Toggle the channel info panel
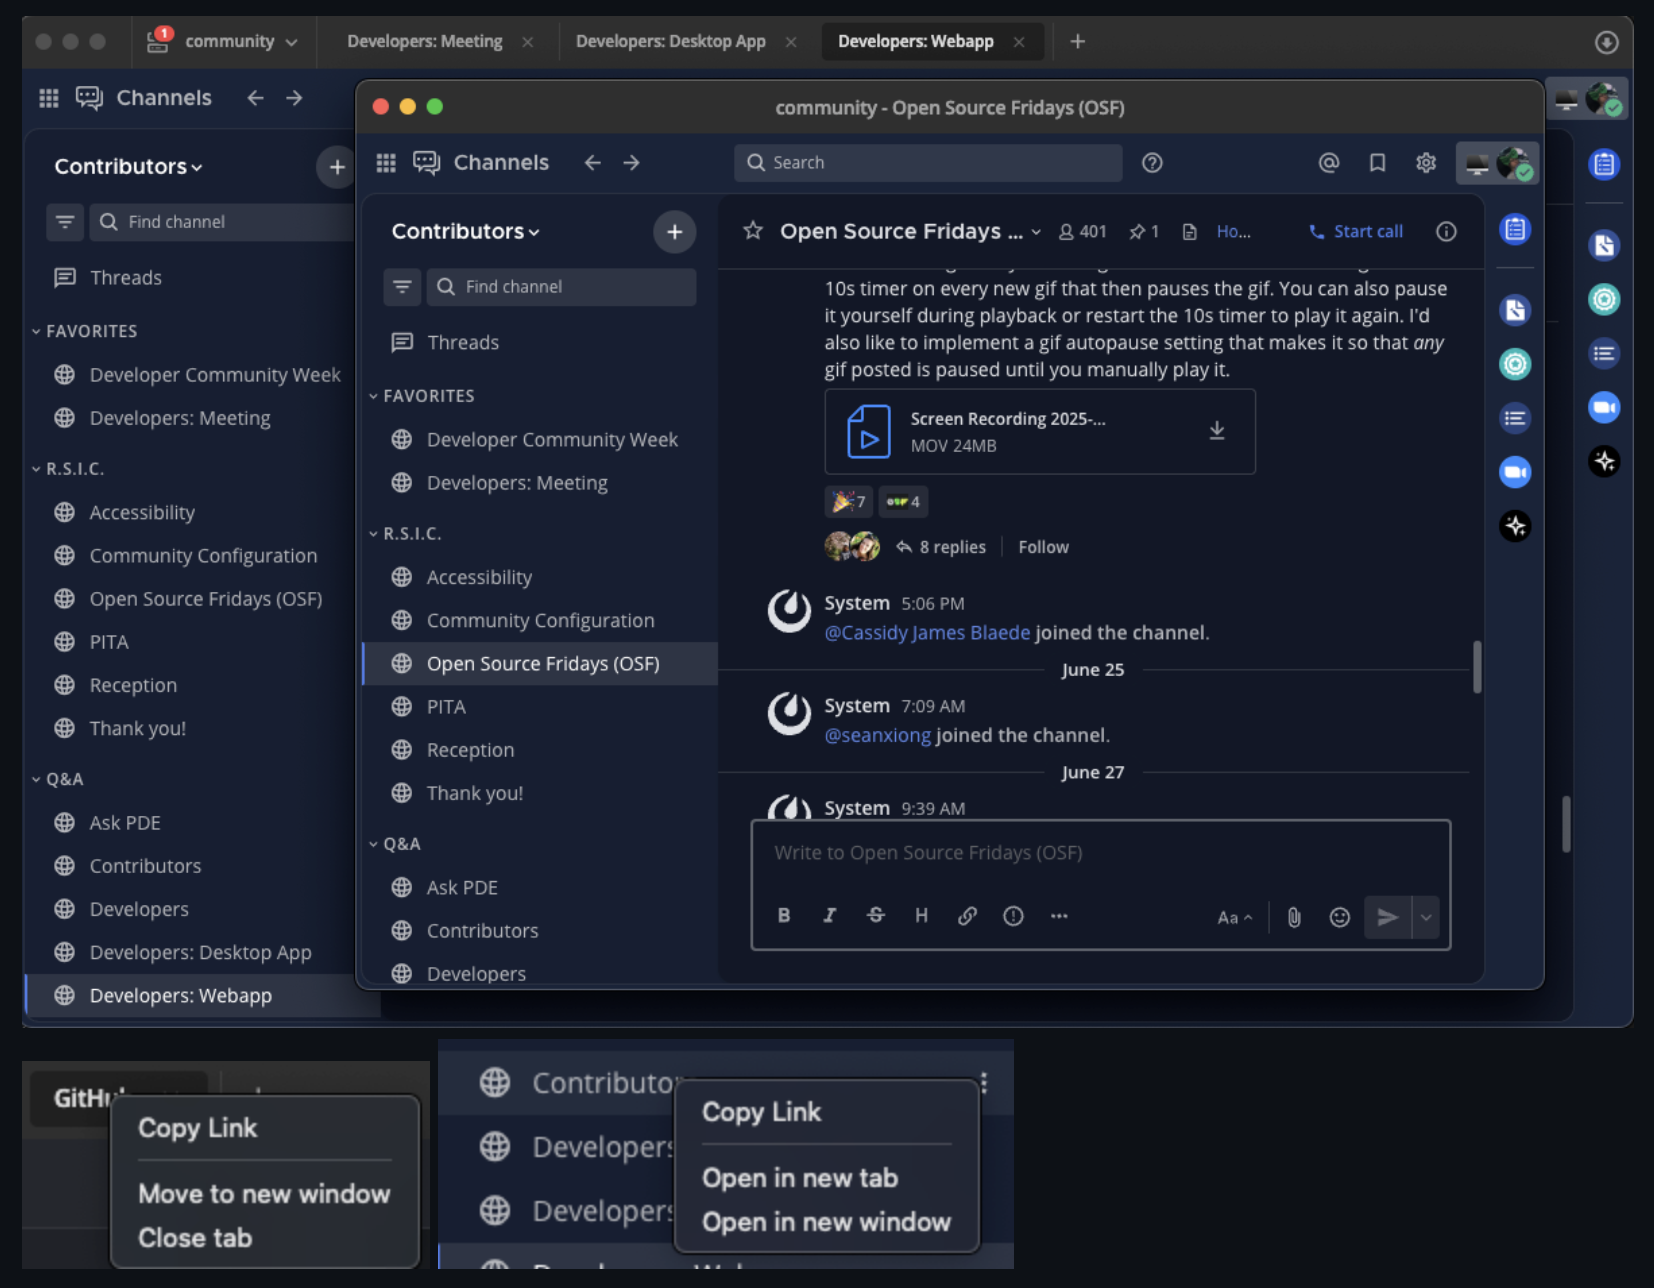Viewport: 1654px width, 1288px height. click(x=1446, y=232)
